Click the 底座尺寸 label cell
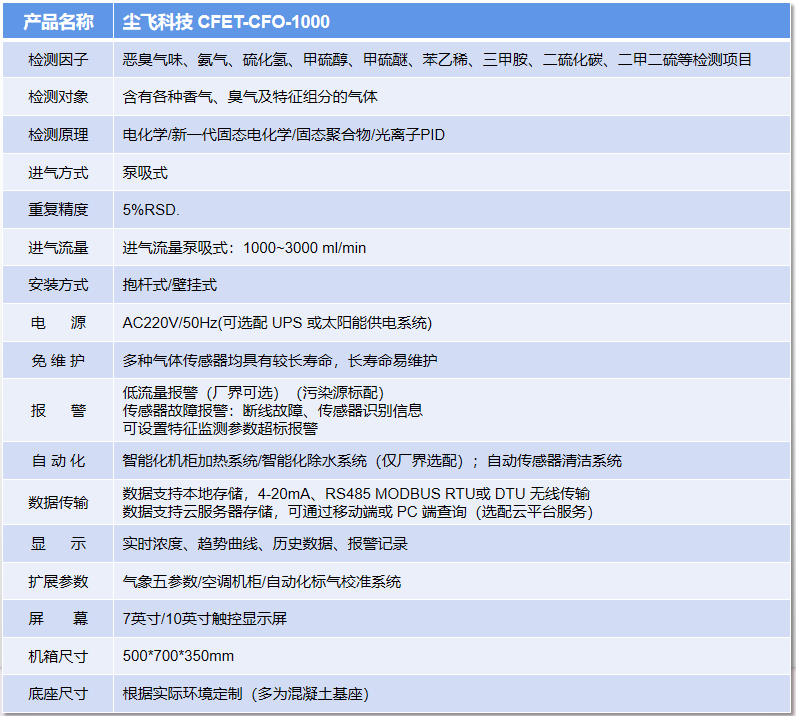The image size is (796, 716). pos(58,694)
